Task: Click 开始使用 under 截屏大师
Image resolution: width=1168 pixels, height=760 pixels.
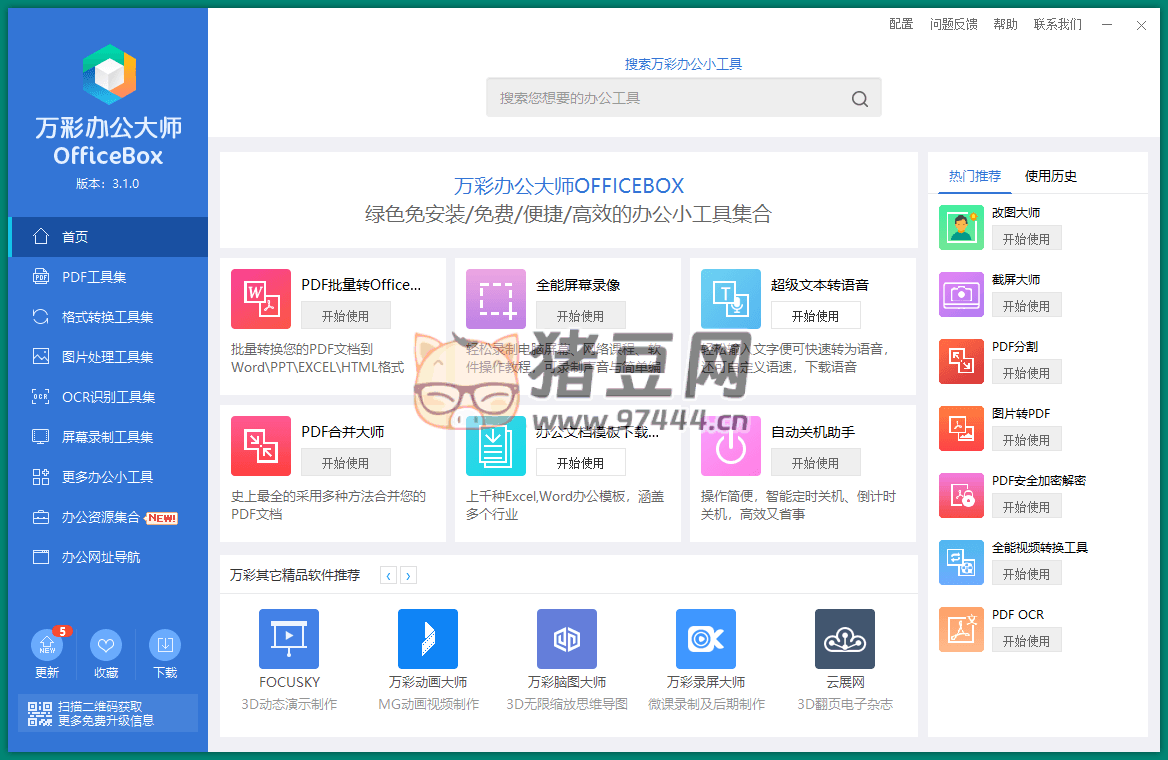Action: [x=1026, y=306]
